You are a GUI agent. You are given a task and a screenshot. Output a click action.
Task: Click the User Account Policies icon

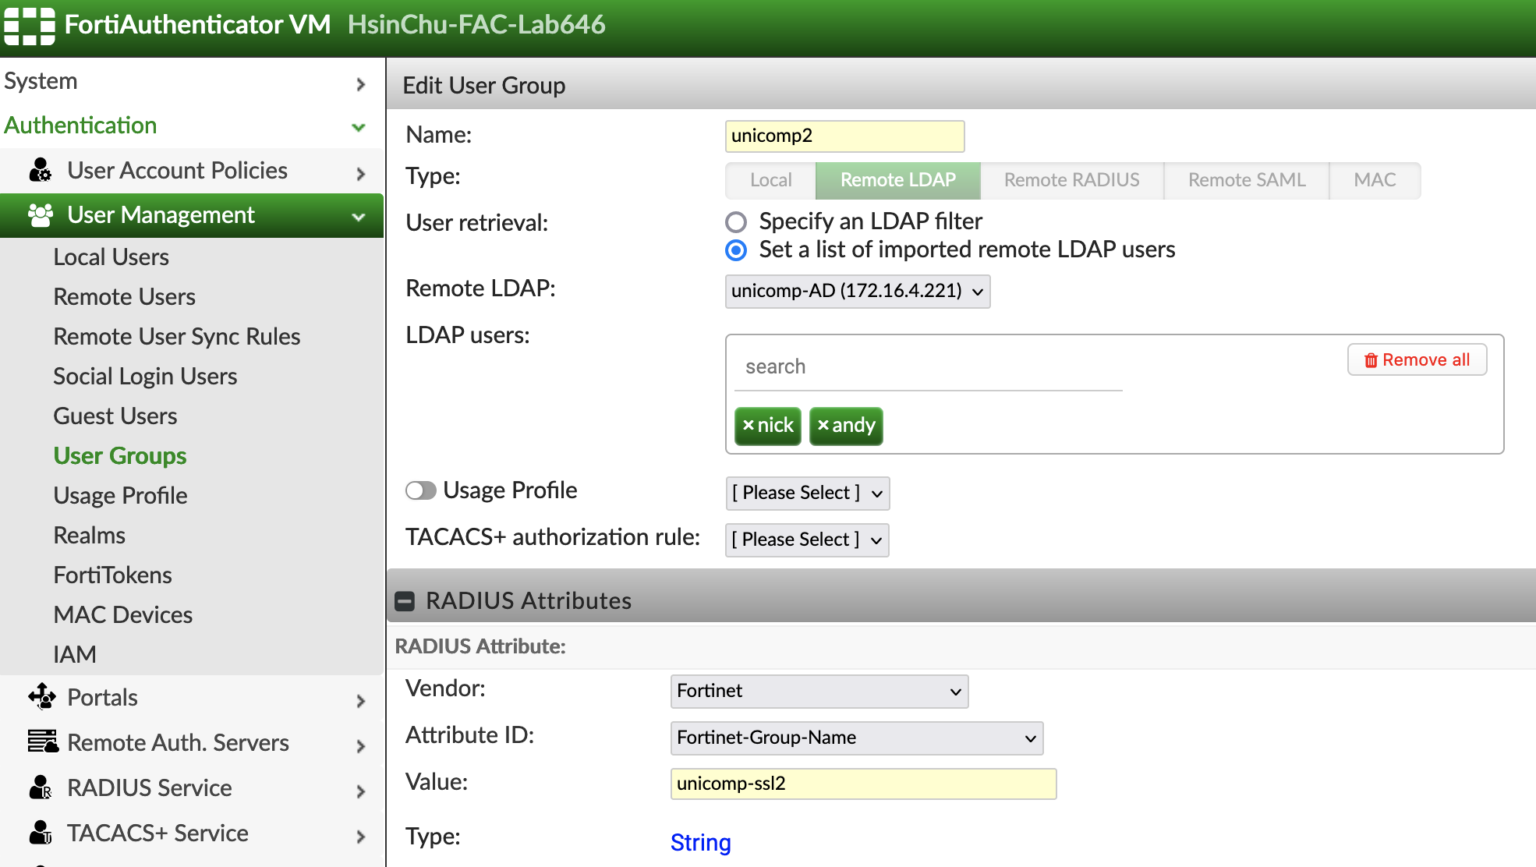coord(40,171)
